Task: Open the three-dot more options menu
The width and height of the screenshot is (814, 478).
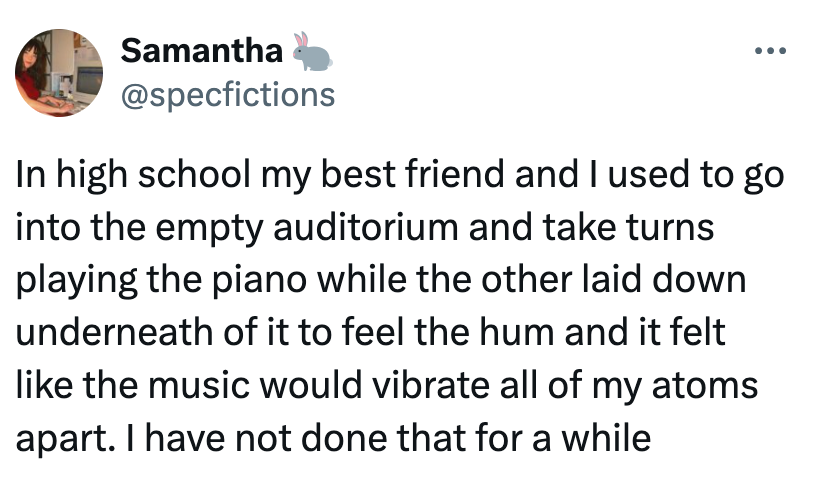Action: [x=771, y=49]
